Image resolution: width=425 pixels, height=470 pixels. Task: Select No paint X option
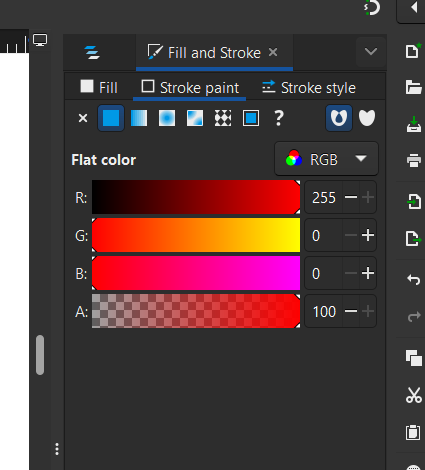[x=83, y=118]
